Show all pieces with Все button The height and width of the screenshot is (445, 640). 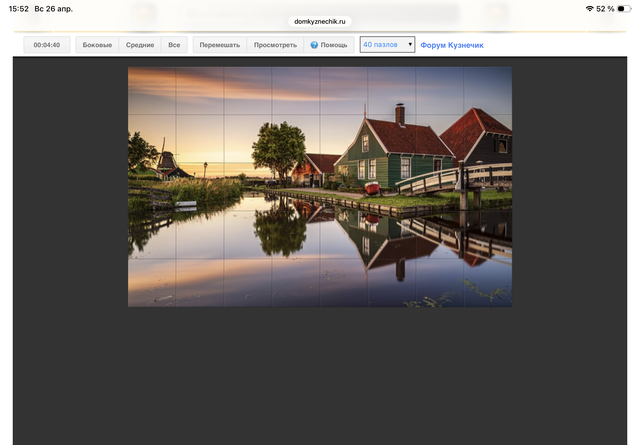pos(174,45)
